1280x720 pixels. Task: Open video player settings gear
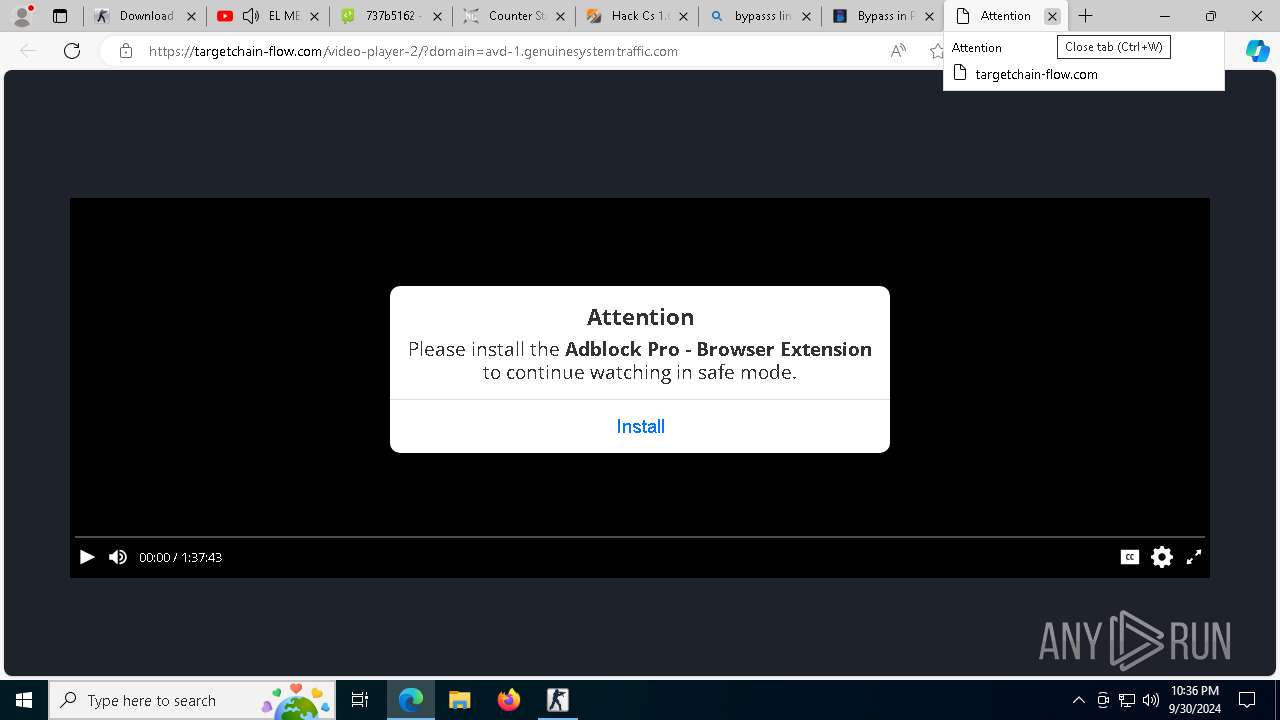pyautogui.click(x=1161, y=557)
